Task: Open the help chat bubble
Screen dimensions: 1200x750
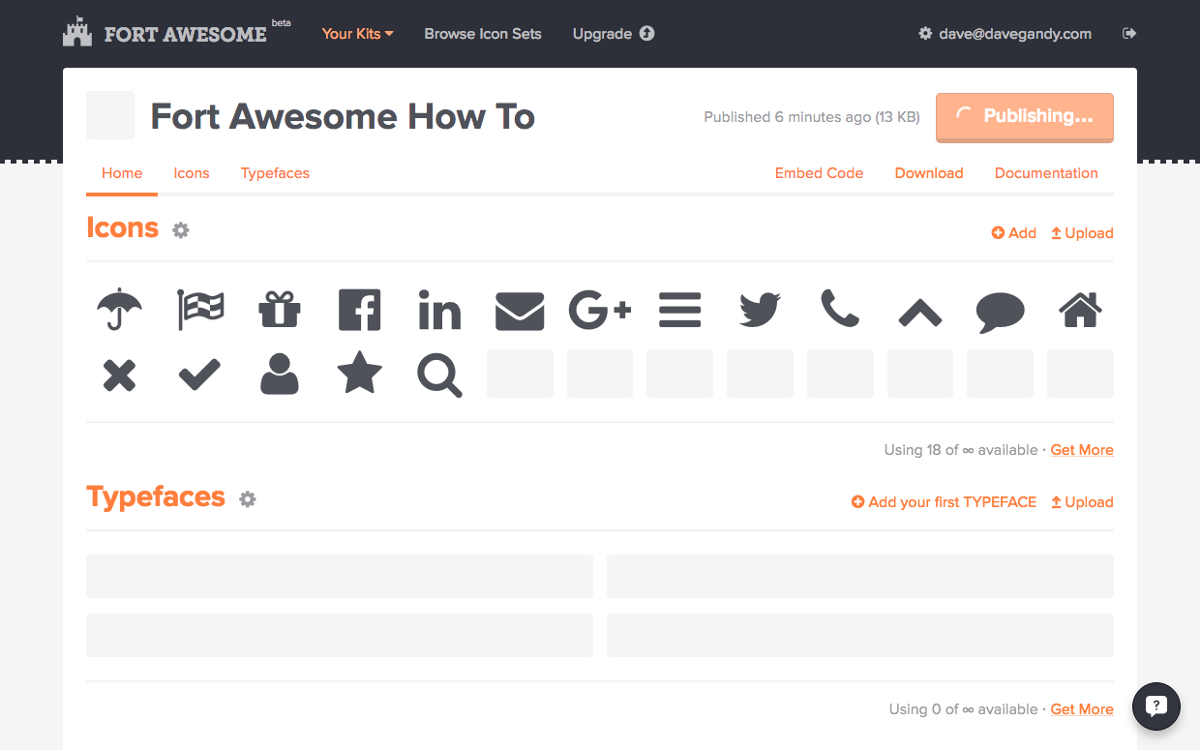Action: click(1156, 707)
